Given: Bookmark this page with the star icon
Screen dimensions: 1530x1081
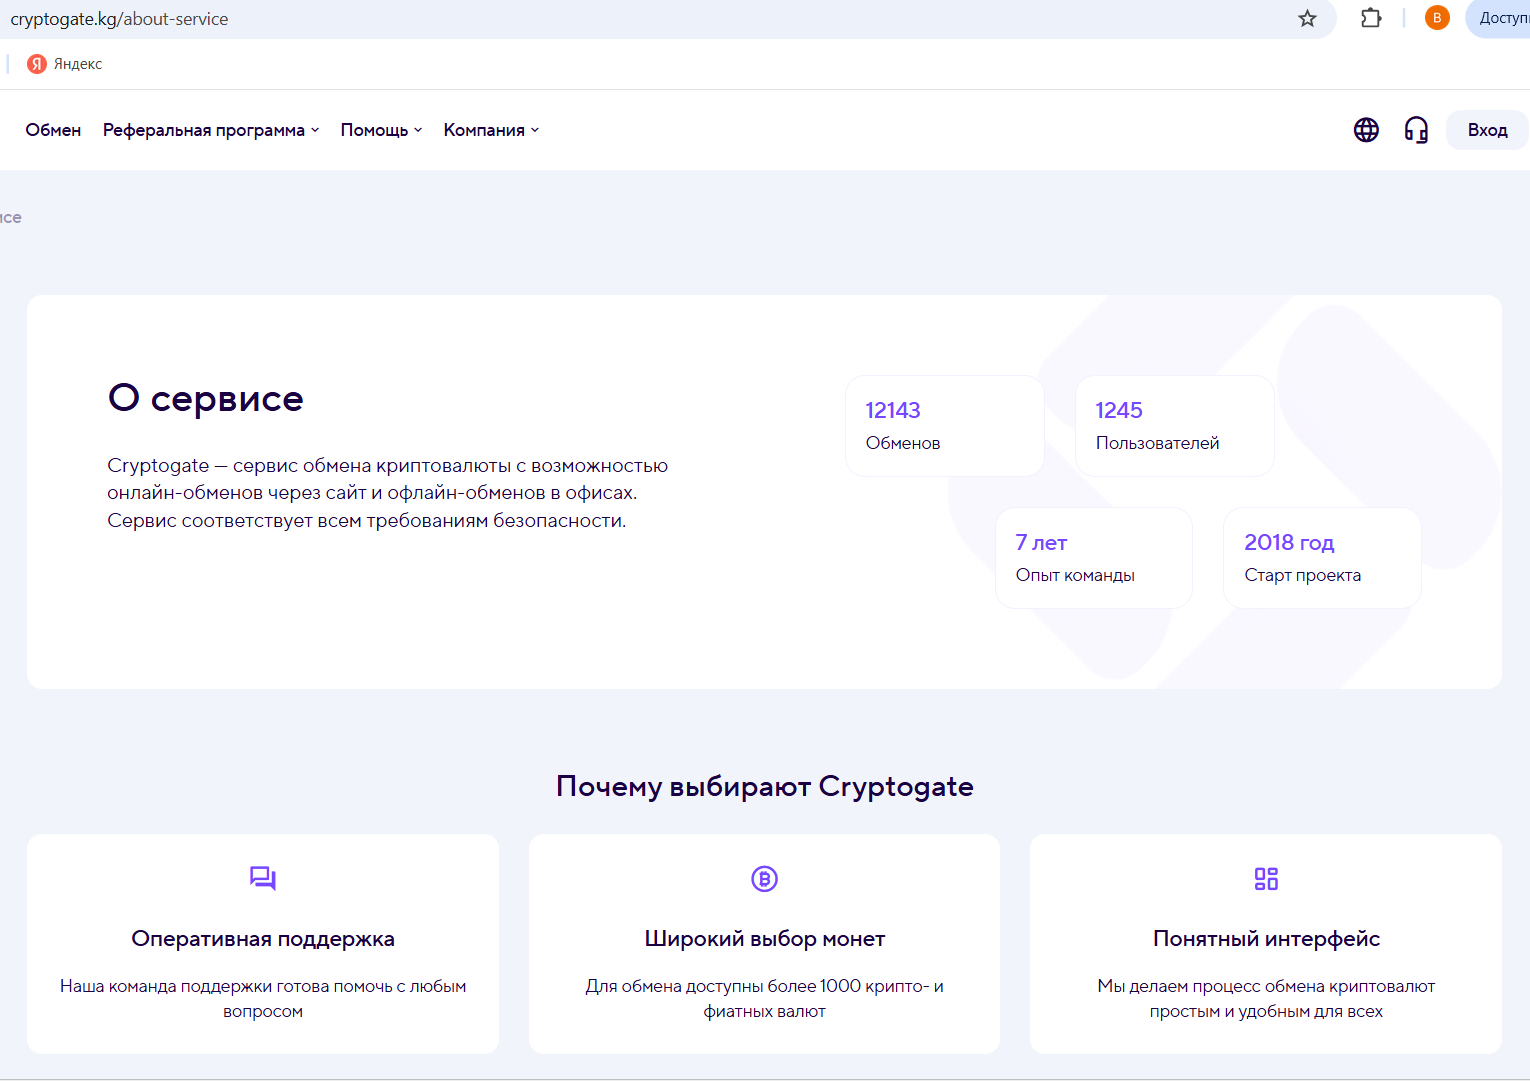Looking at the screenshot, I should pos(1307,18).
